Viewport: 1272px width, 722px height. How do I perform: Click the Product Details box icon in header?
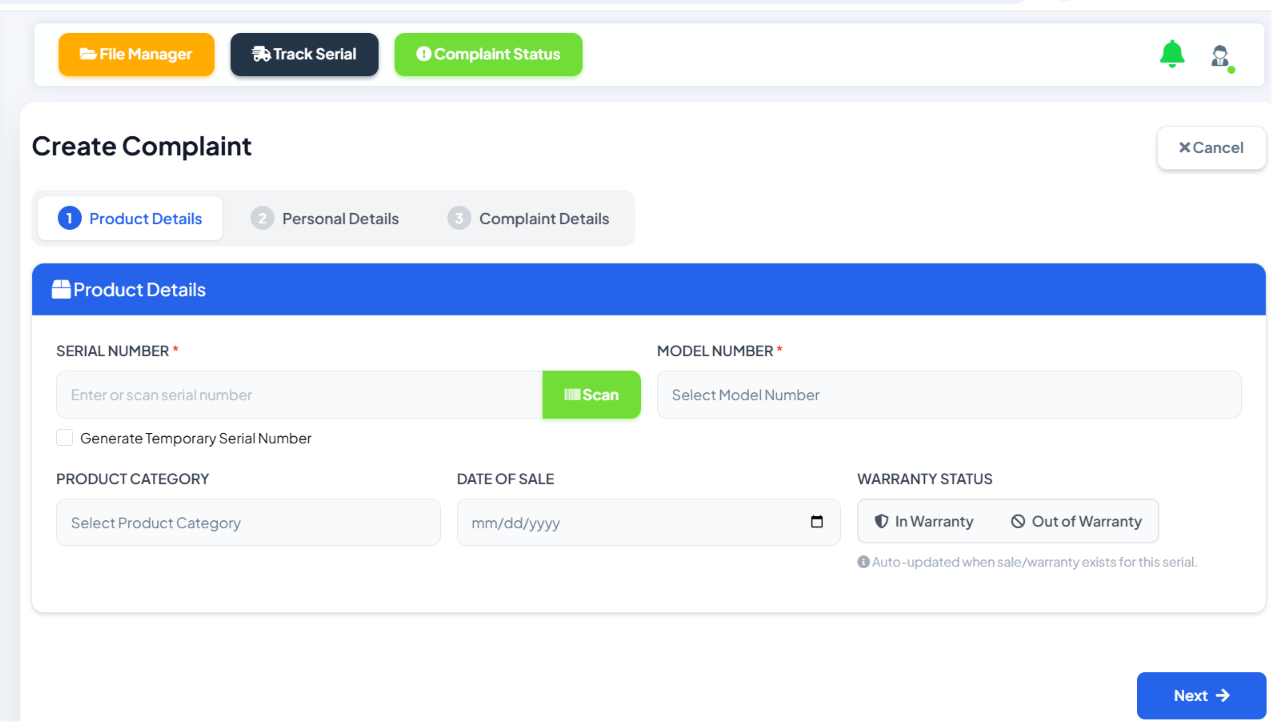[x=61, y=290]
